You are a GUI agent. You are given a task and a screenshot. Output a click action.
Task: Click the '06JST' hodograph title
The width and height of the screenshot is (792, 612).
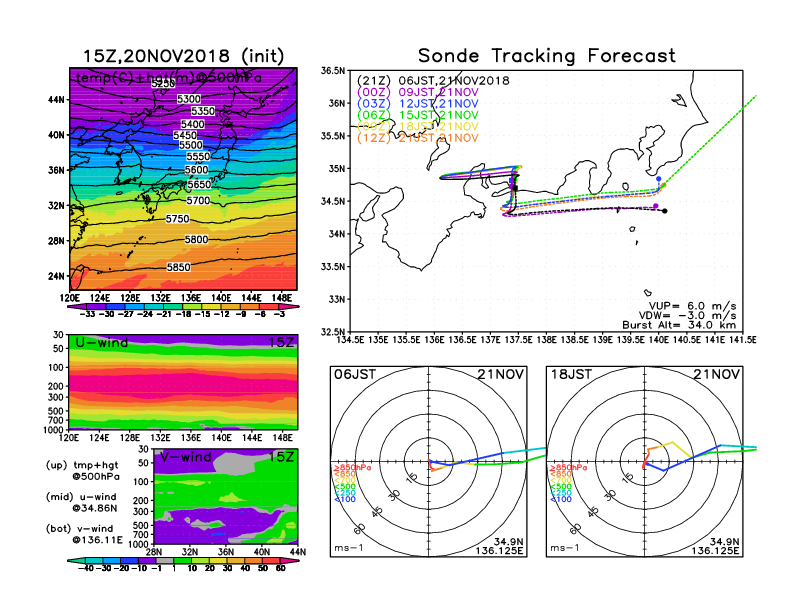(355, 374)
